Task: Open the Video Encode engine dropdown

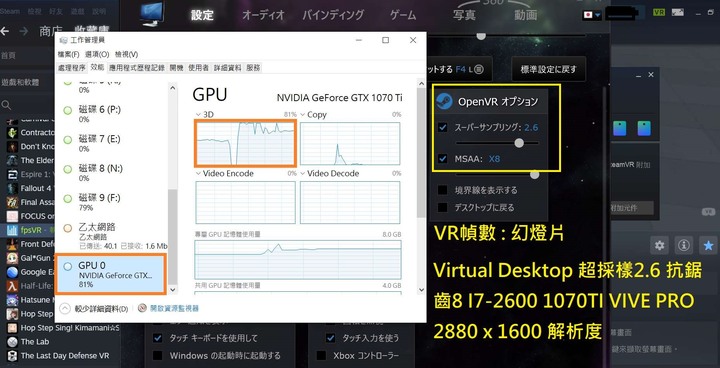Action: [x=198, y=174]
